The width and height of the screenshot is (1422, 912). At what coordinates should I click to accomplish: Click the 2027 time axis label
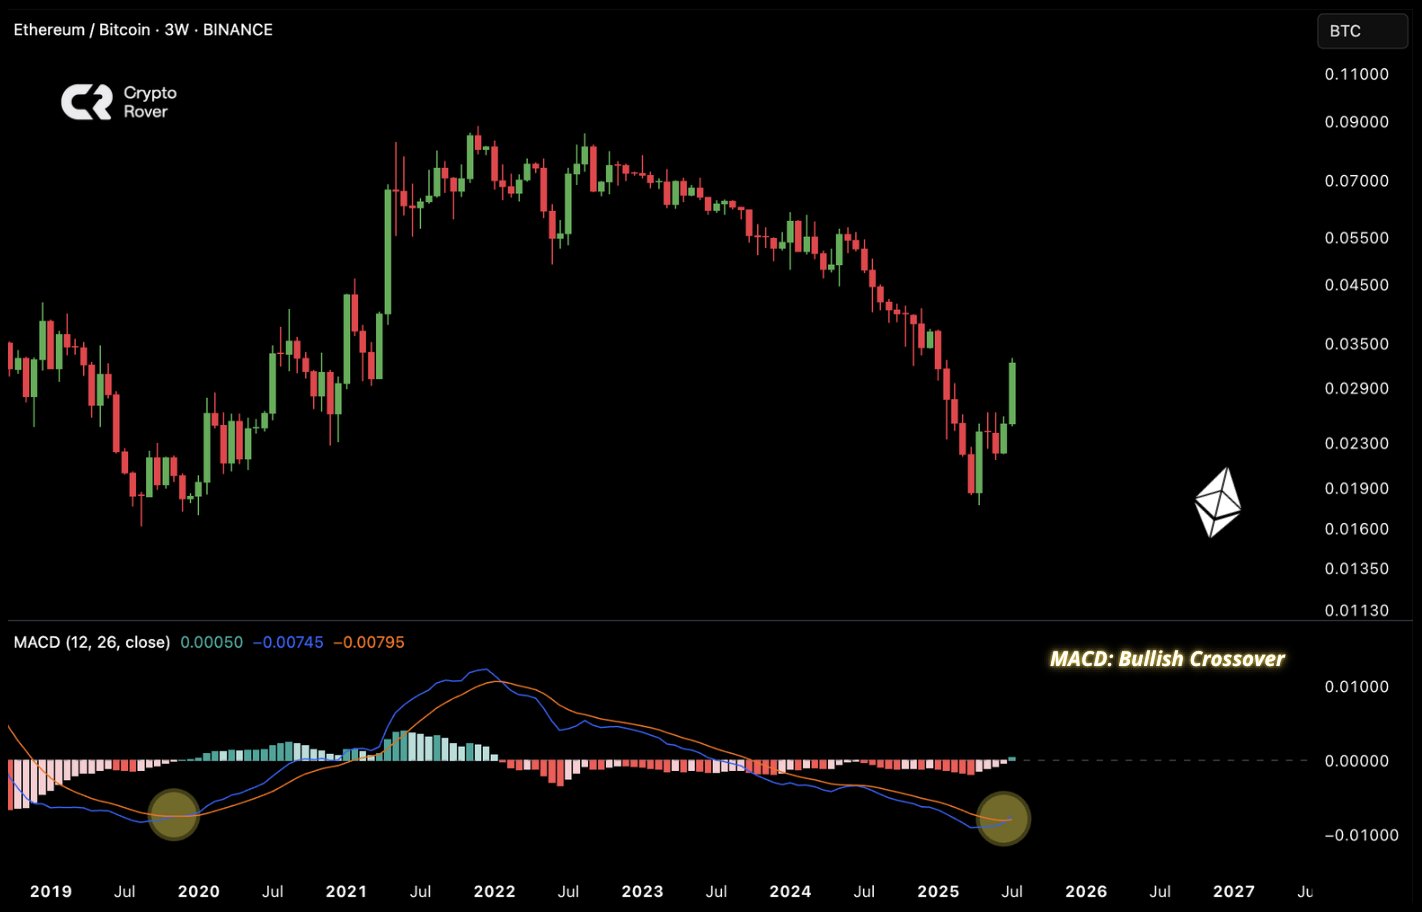(x=1234, y=891)
